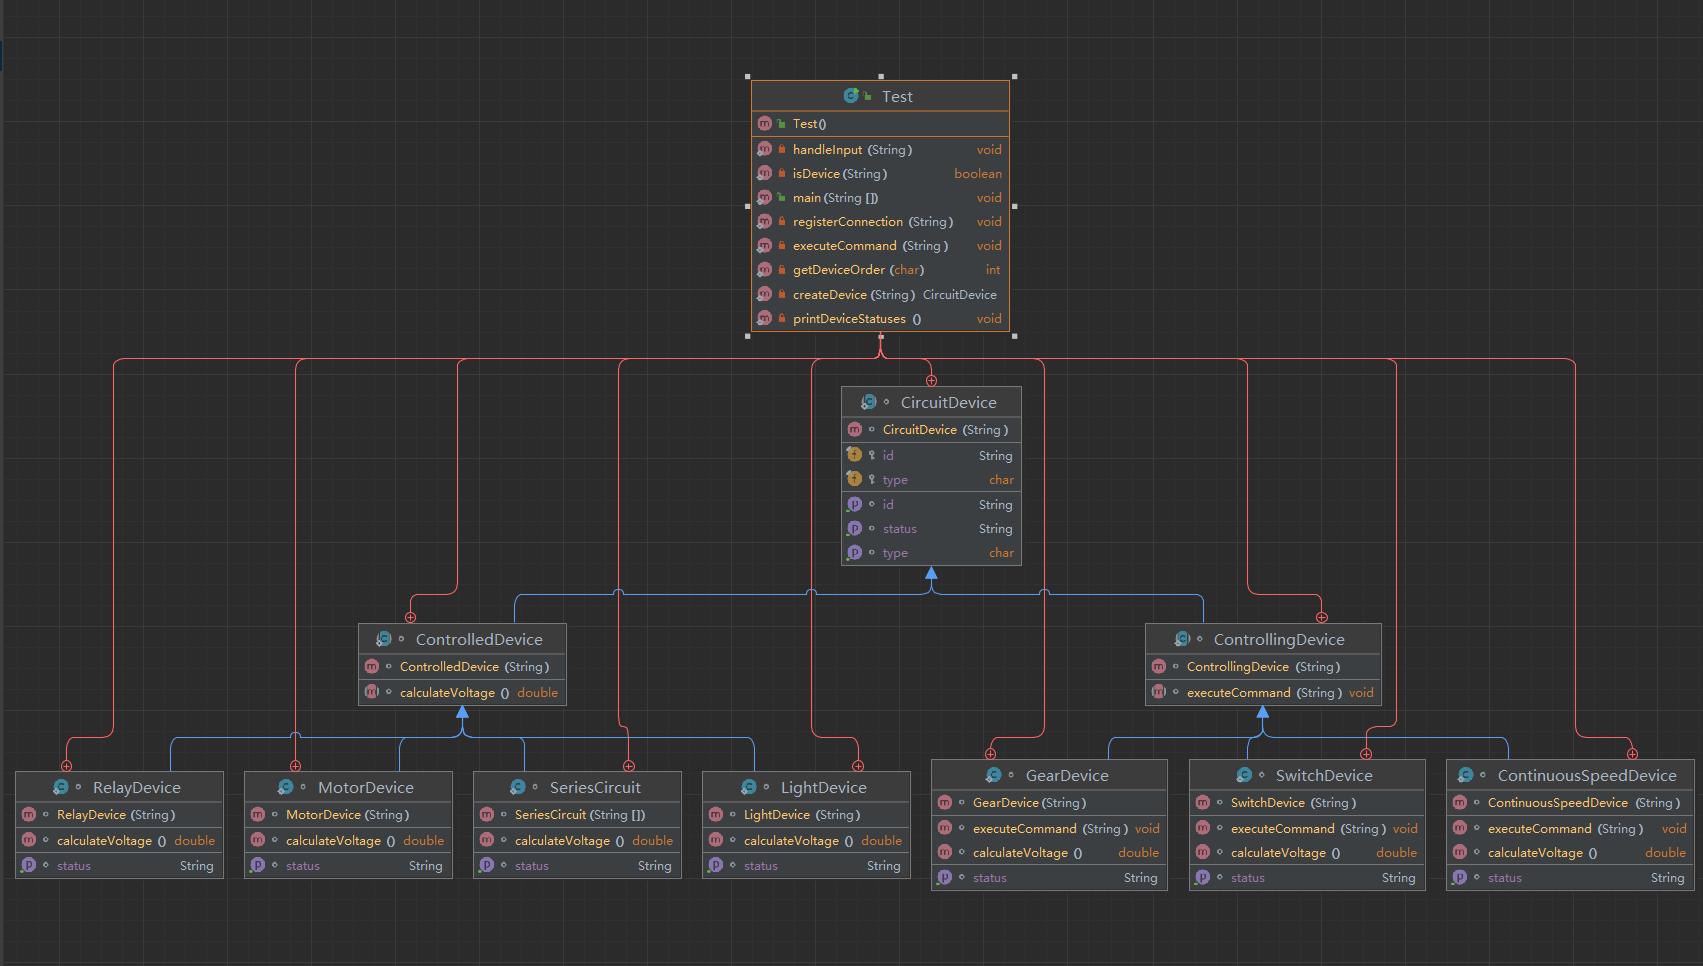Select executeCommand(String) in GearDevice
Image resolution: width=1703 pixels, height=966 pixels.
point(1049,828)
